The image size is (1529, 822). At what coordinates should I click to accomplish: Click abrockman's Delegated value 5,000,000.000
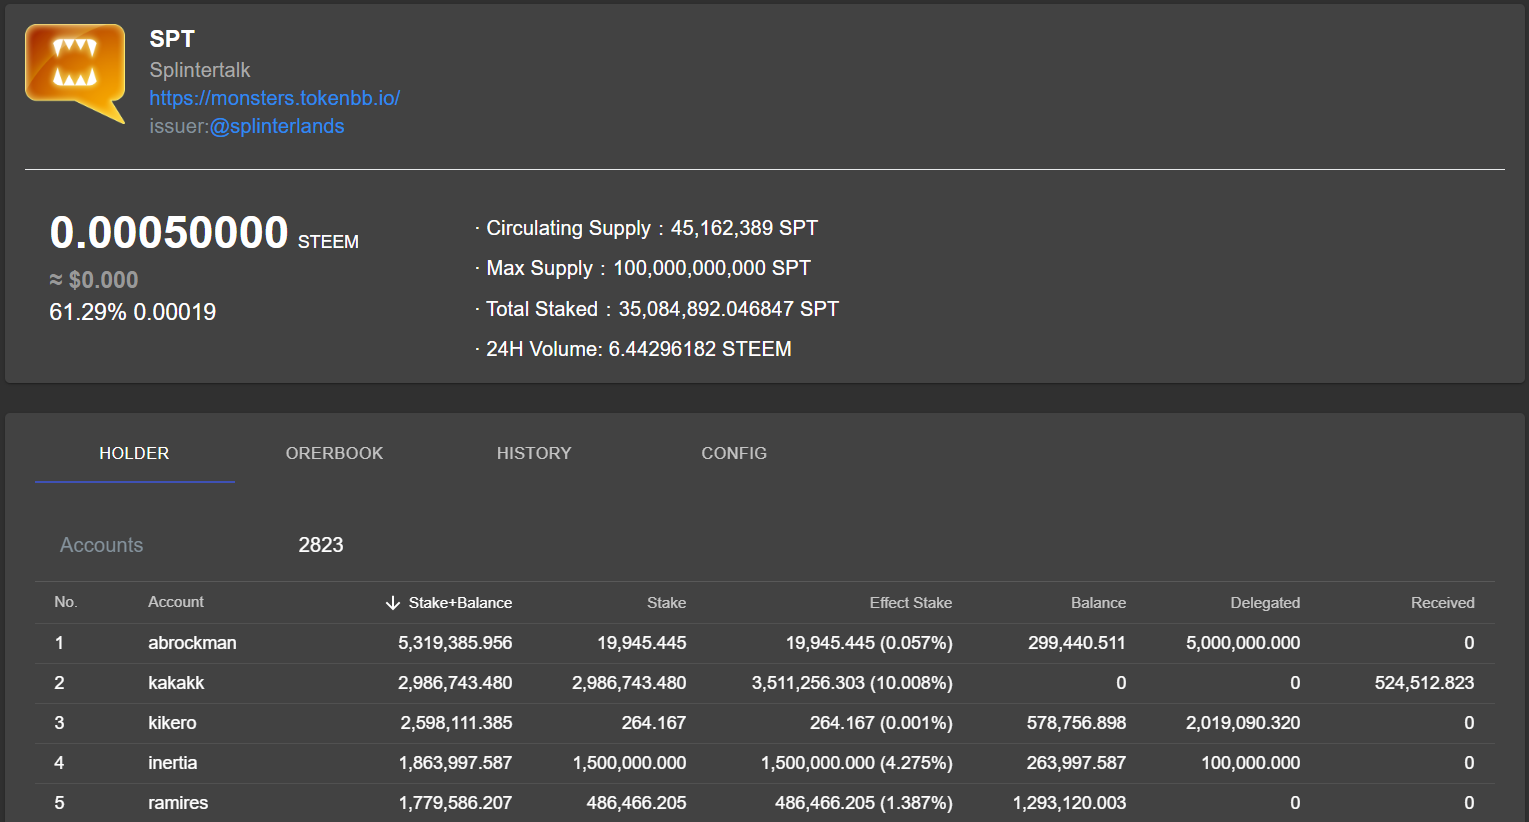point(1243,643)
